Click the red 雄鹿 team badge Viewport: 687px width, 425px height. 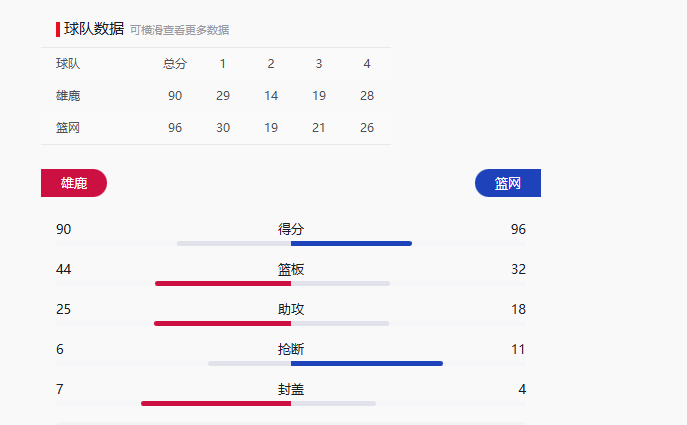74,184
